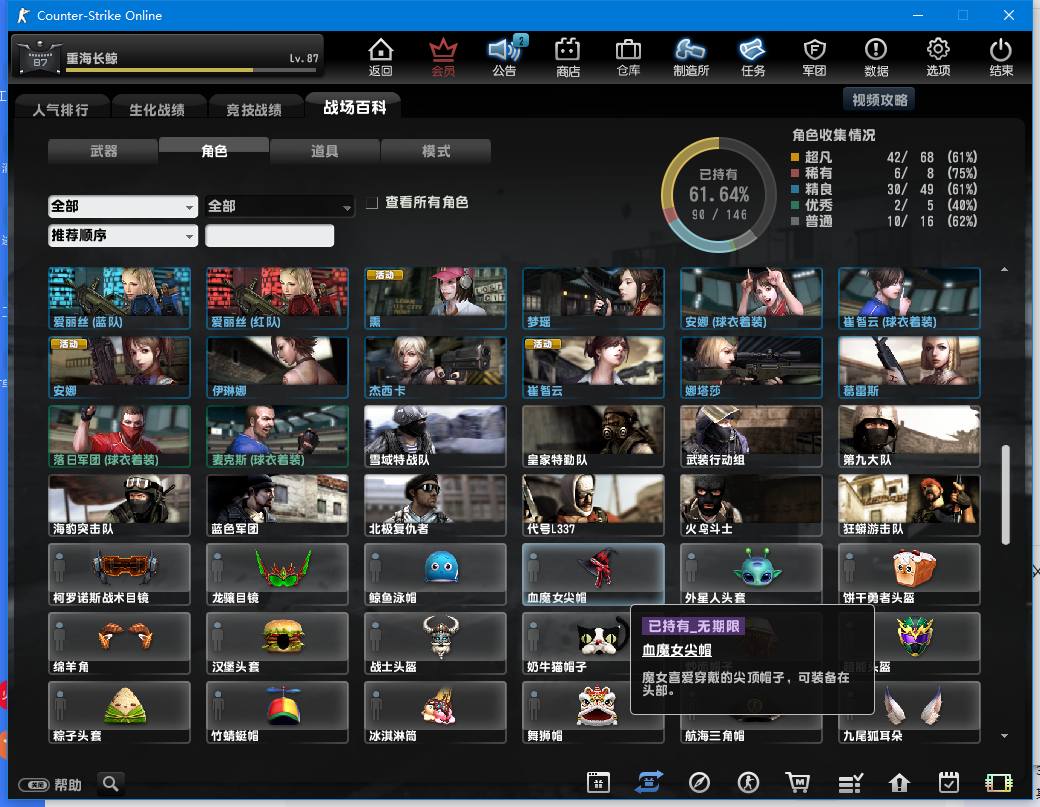Screen dimensions: 1040x807
Task: Select the 杰西卡 character card
Action: [435, 367]
